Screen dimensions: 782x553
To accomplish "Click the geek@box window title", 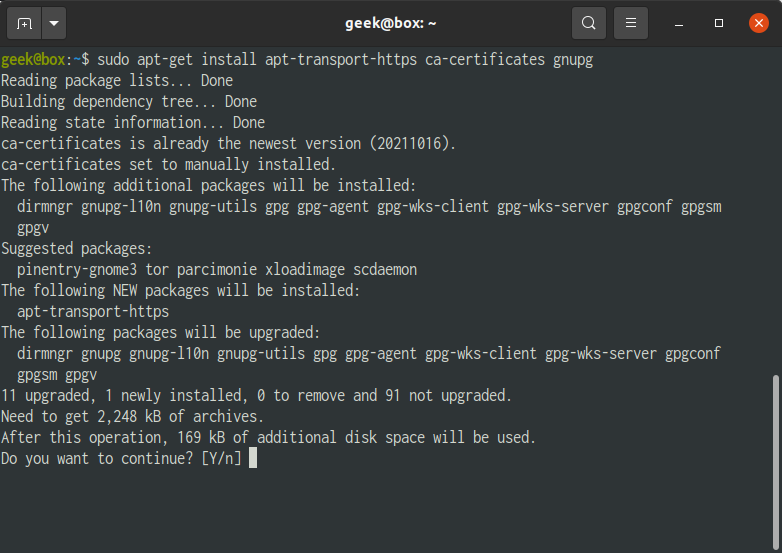I will coord(391,23).
